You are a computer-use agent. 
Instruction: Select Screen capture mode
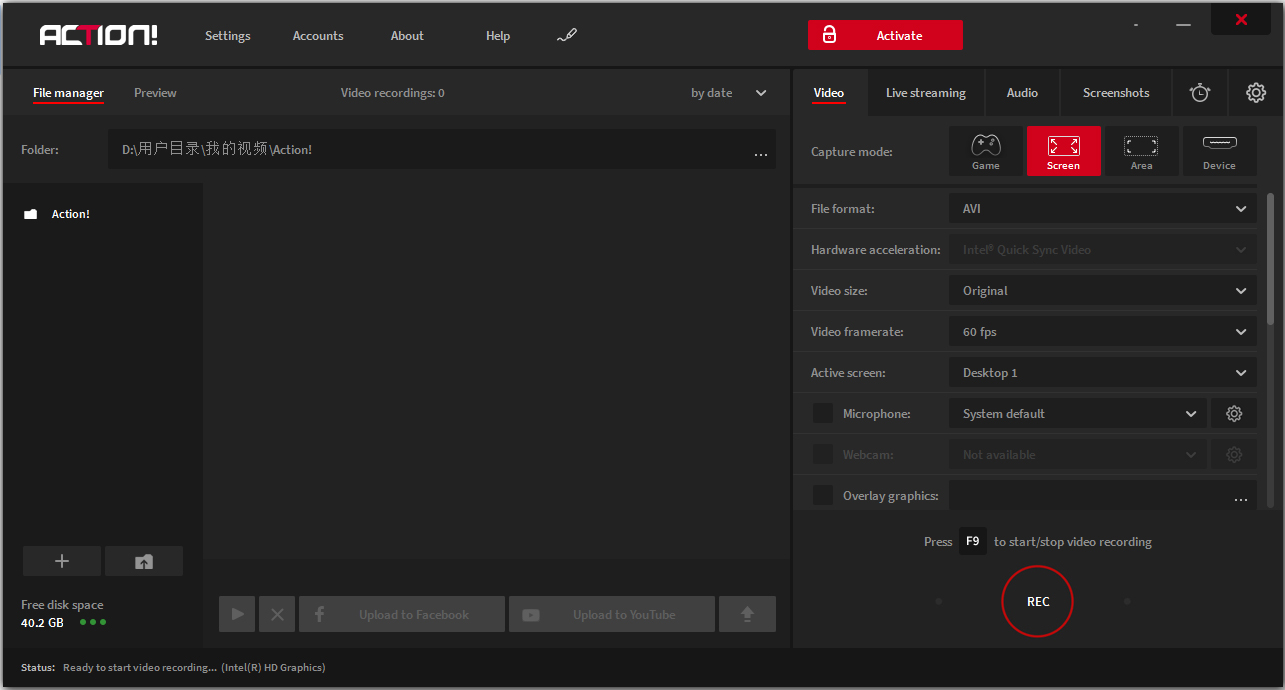point(1064,151)
